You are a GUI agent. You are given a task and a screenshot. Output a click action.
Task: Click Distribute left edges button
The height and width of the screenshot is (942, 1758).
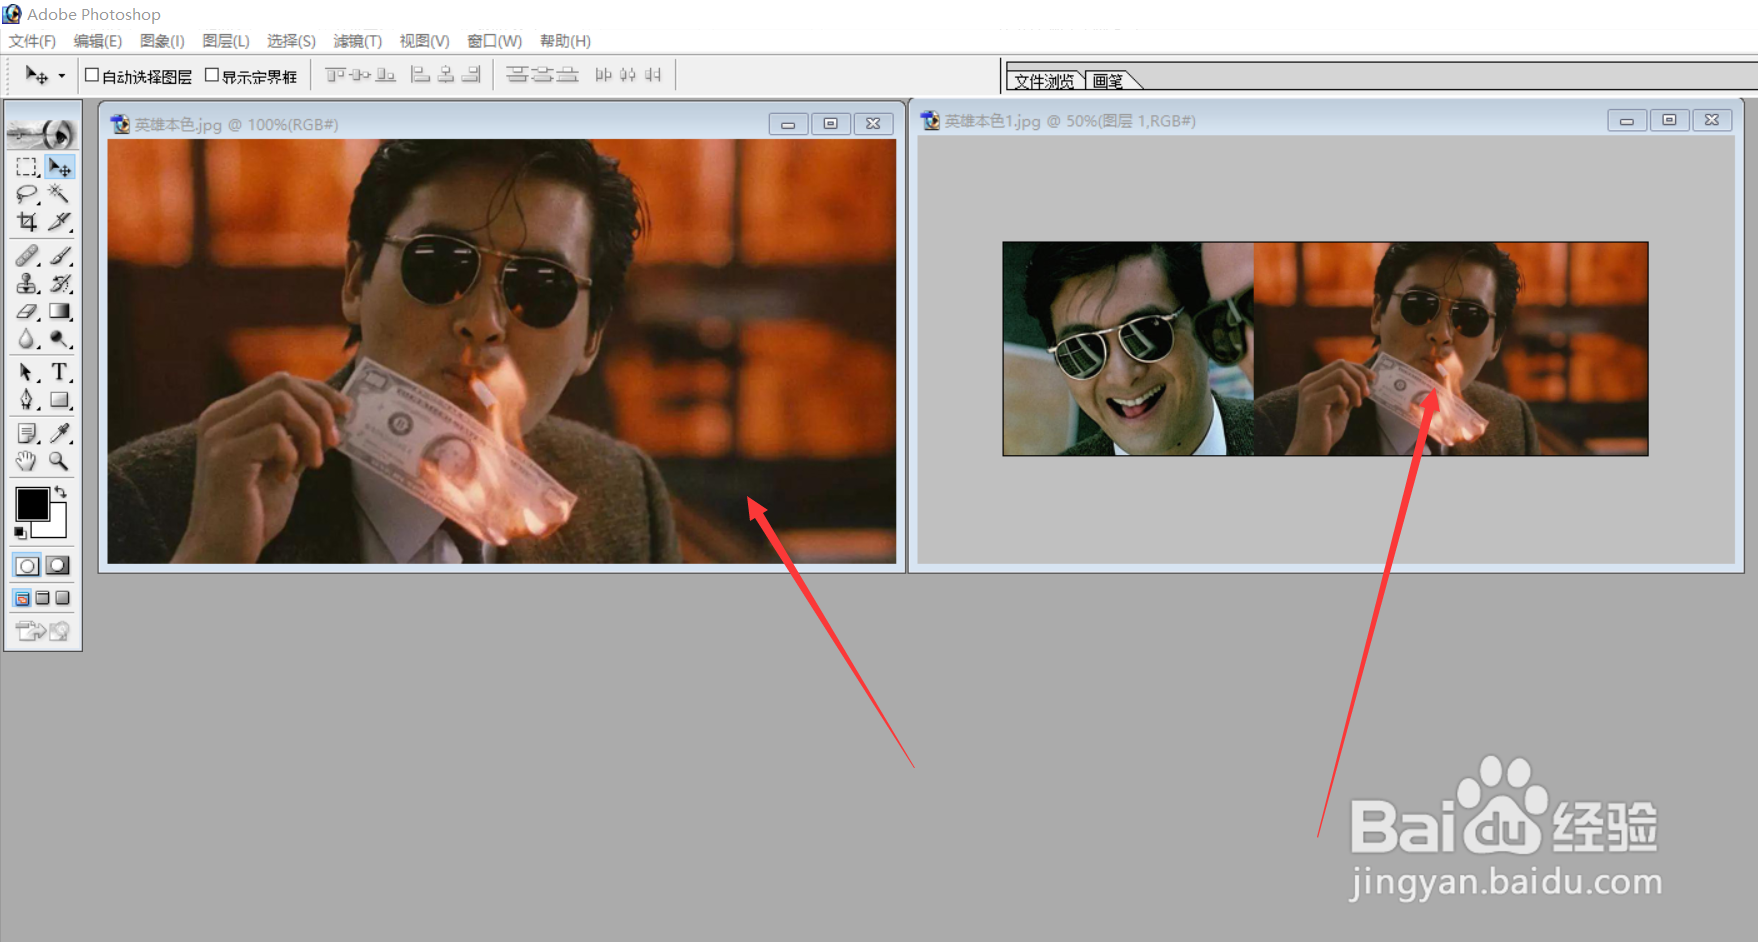click(603, 75)
